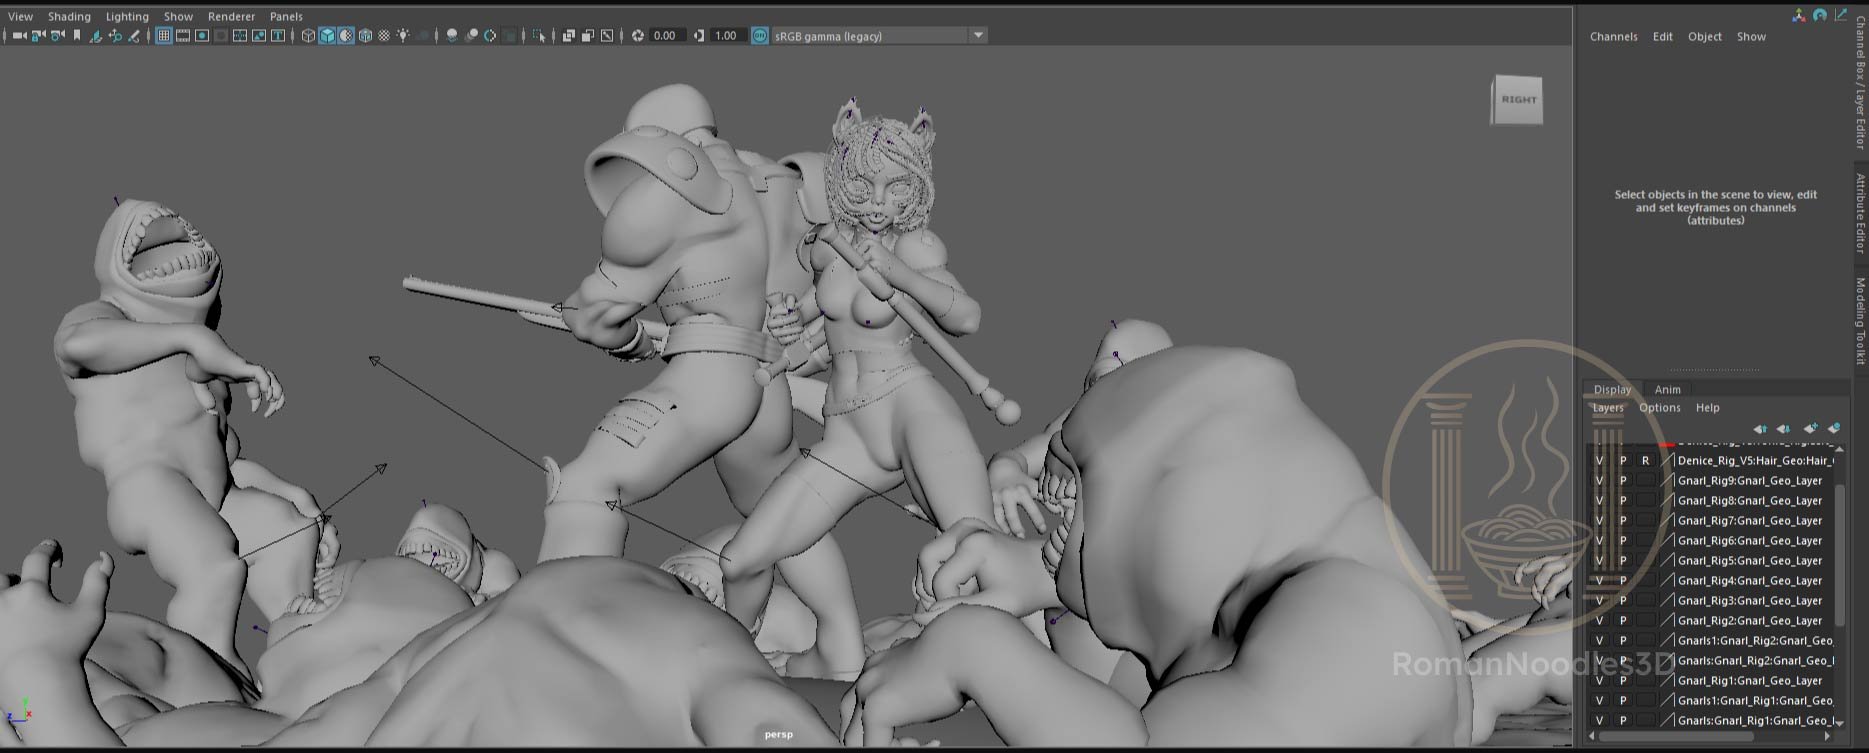1869x753 pixels.
Task: Open the Layers menu
Action: [1607, 407]
